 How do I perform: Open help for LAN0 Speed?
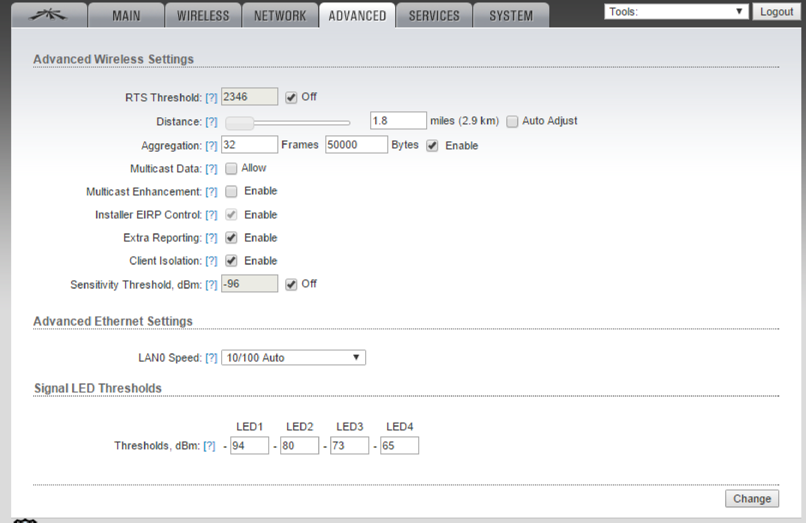tap(211, 358)
